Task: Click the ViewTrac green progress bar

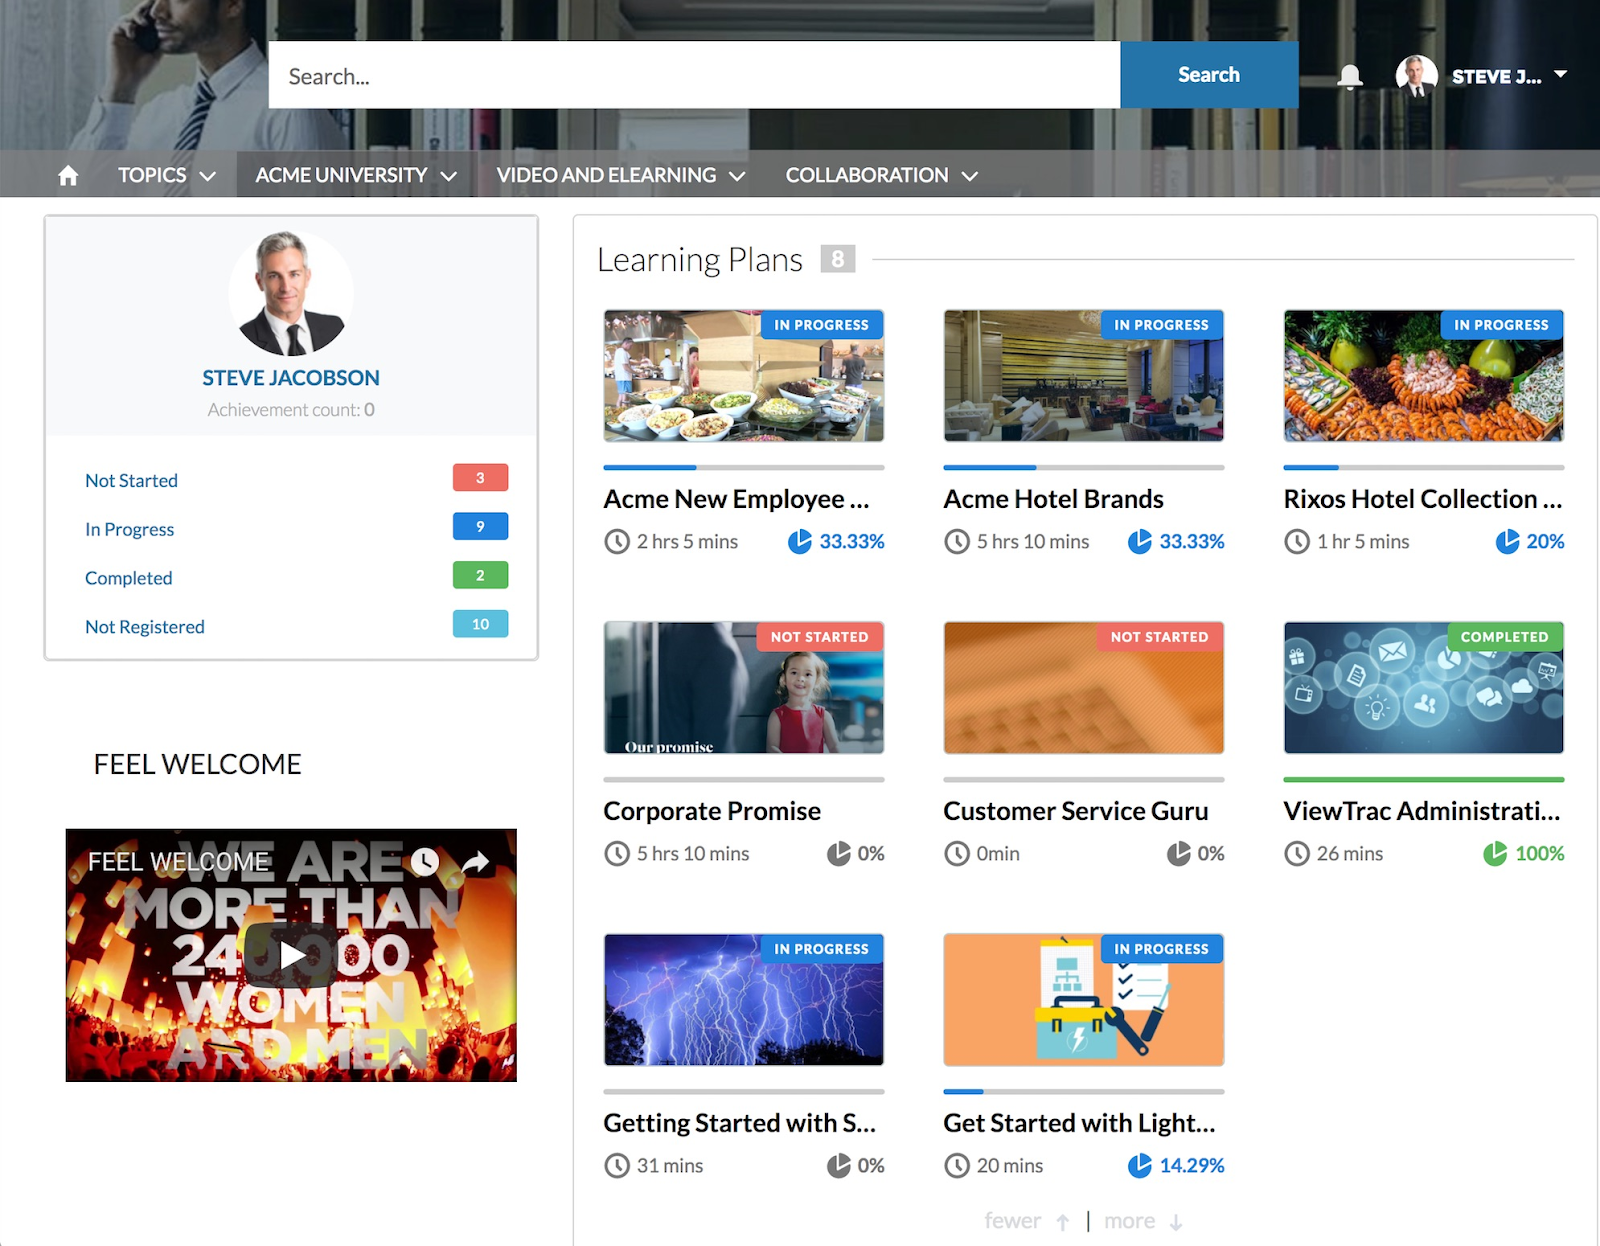Action: (1424, 779)
